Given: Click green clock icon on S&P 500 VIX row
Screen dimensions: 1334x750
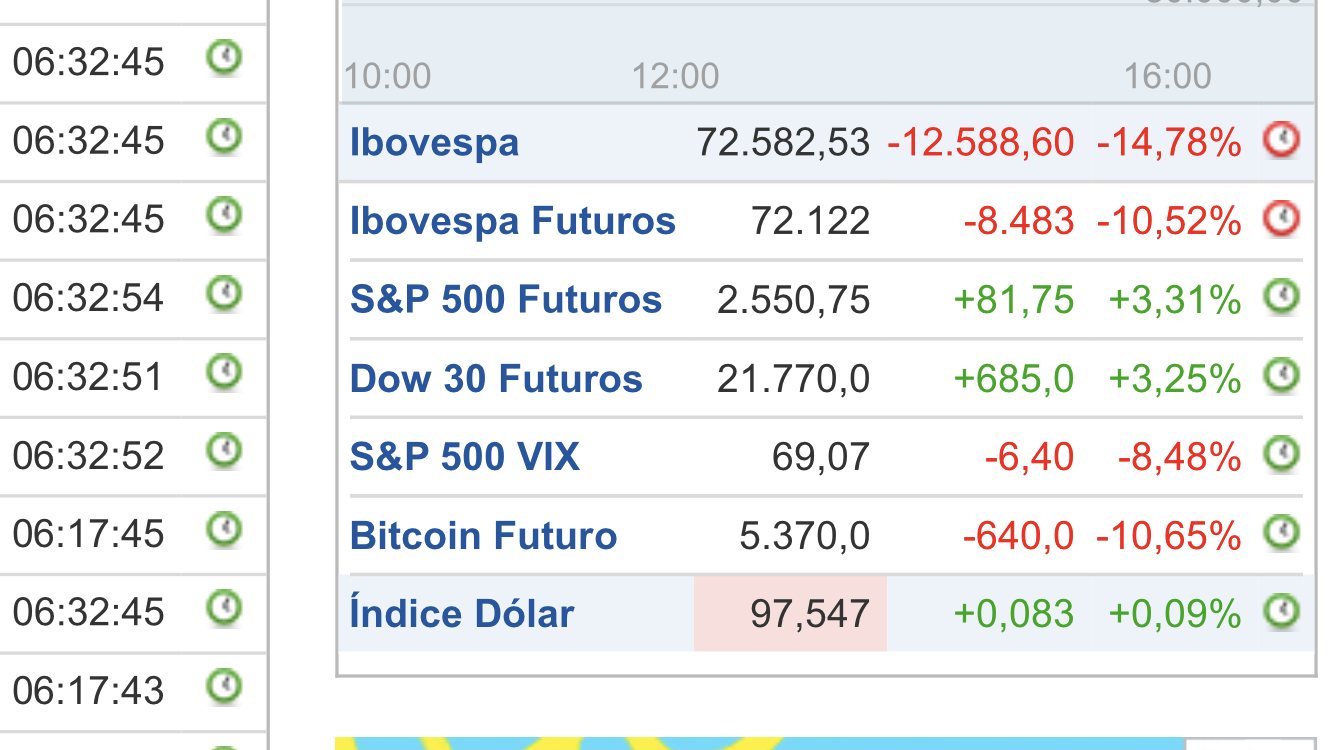Looking at the screenshot, I should (1282, 454).
